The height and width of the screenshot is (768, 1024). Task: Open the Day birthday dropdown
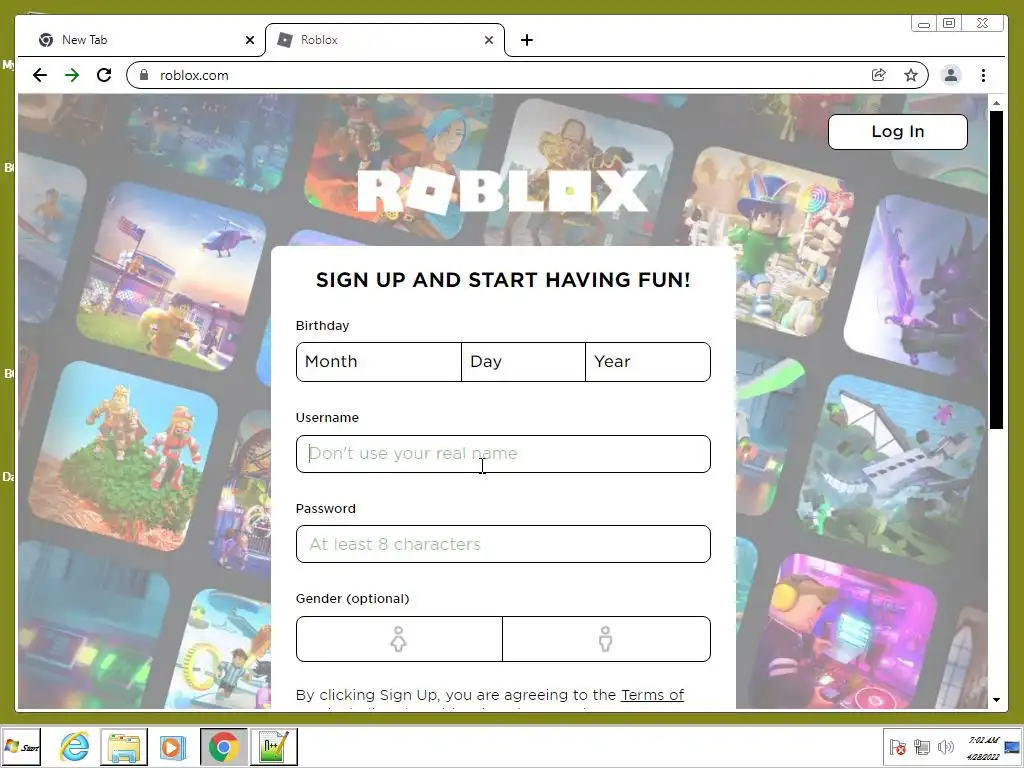coord(523,362)
